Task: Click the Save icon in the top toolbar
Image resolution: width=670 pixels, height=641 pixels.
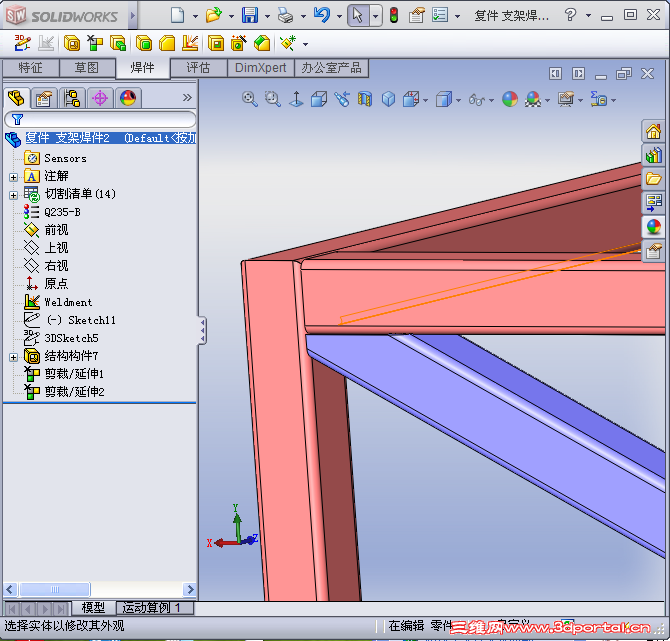Action: [250, 15]
